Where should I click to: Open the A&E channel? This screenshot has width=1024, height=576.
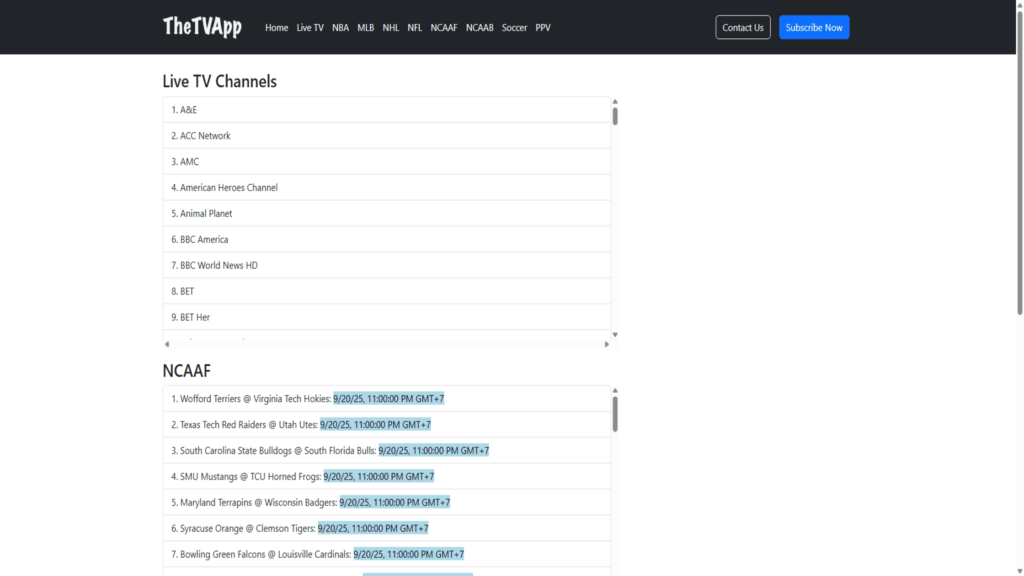coord(189,110)
